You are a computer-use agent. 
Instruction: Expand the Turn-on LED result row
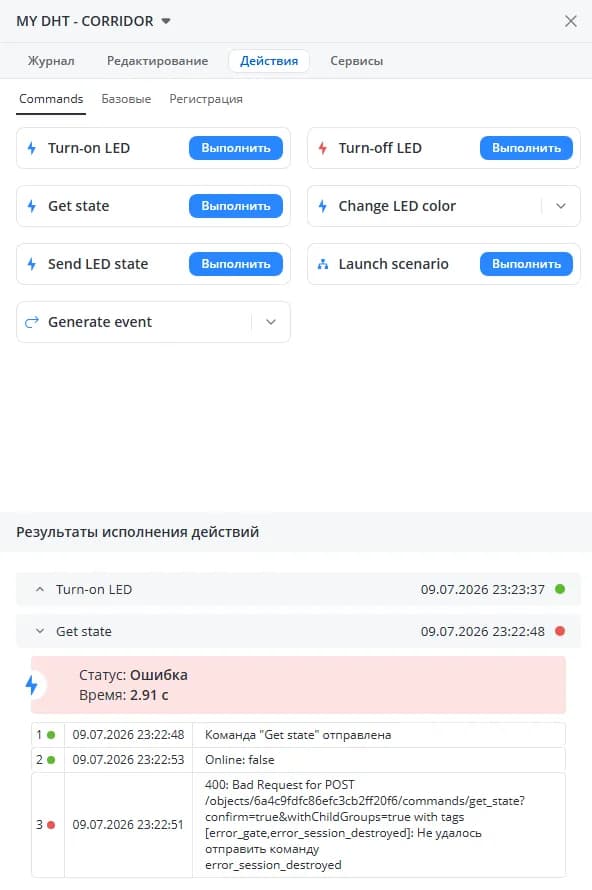click(40, 589)
